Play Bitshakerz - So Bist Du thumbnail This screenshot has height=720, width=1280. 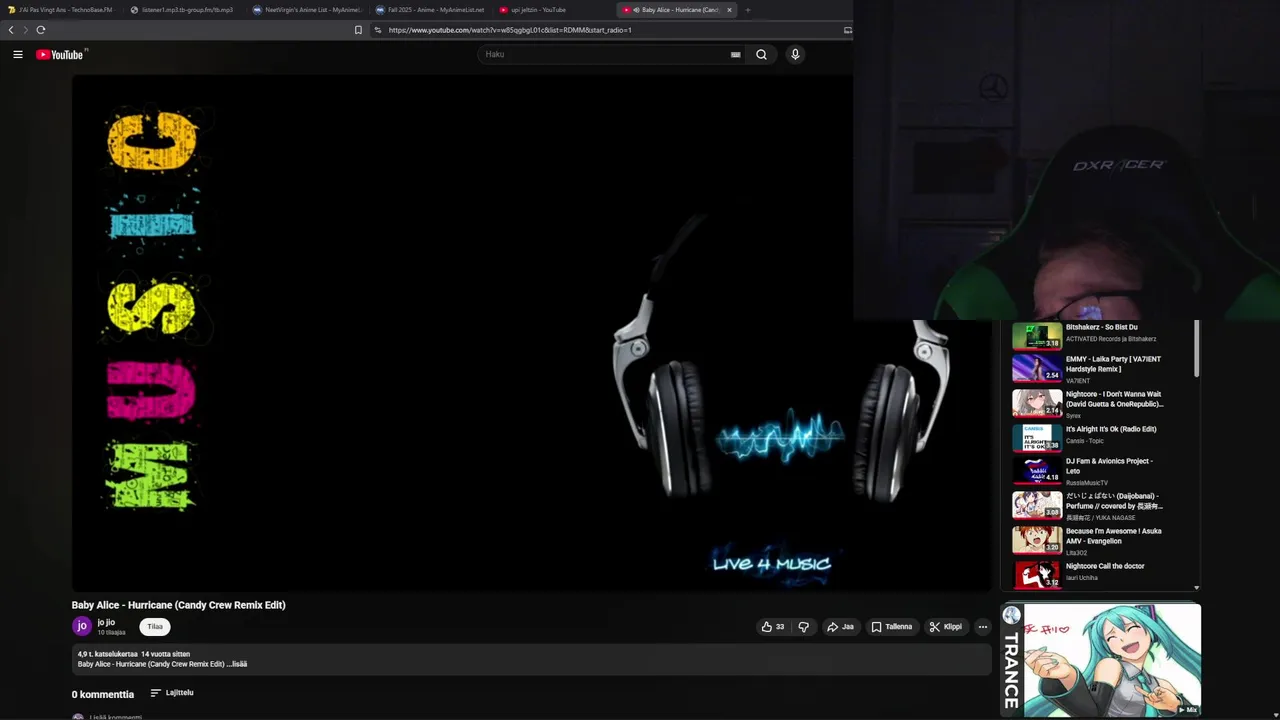(1037, 336)
